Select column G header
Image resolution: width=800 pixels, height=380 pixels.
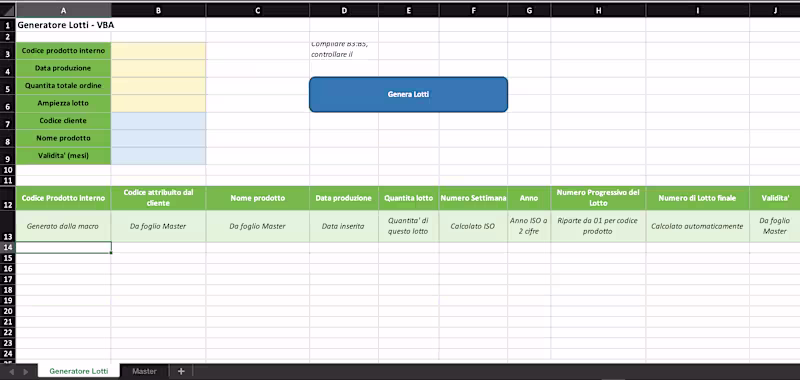click(x=529, y=10)
